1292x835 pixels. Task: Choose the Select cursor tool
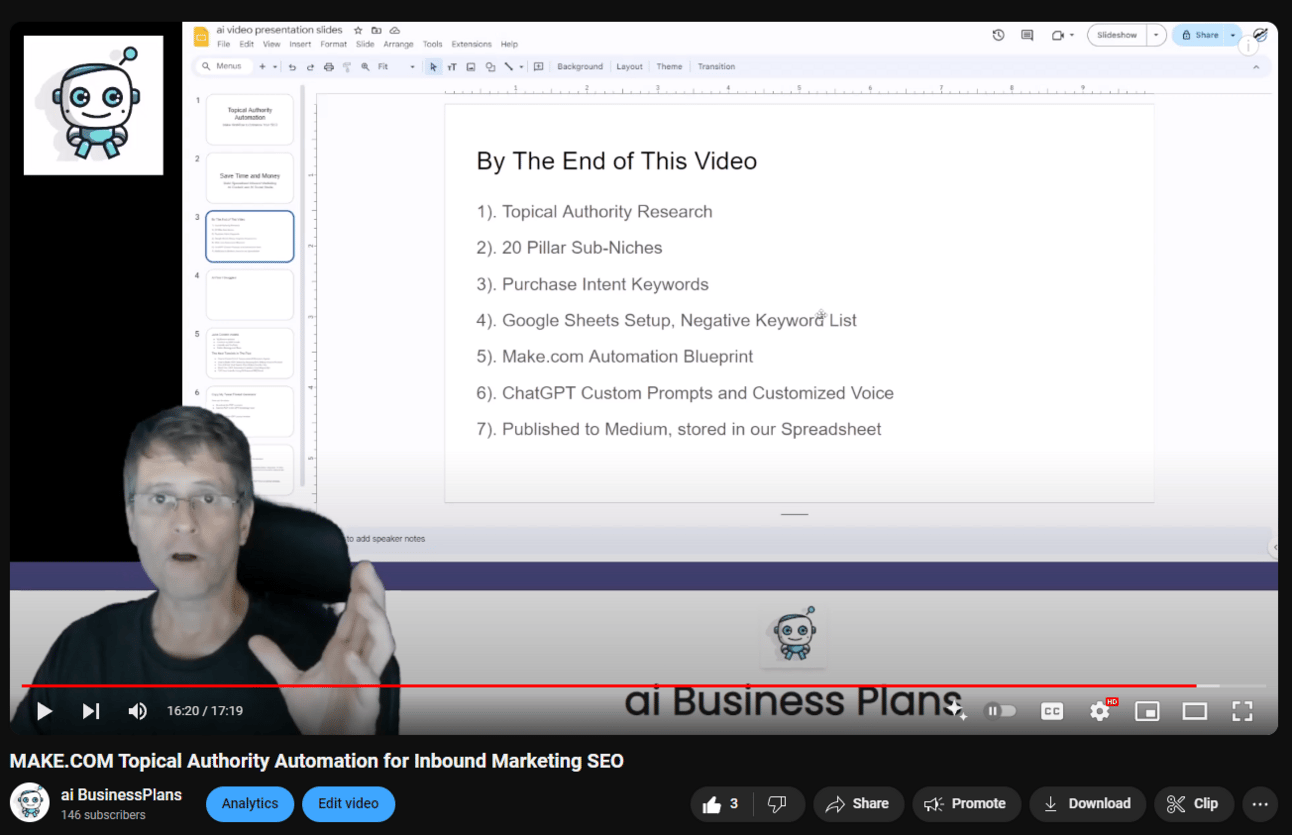coord(433,67)
